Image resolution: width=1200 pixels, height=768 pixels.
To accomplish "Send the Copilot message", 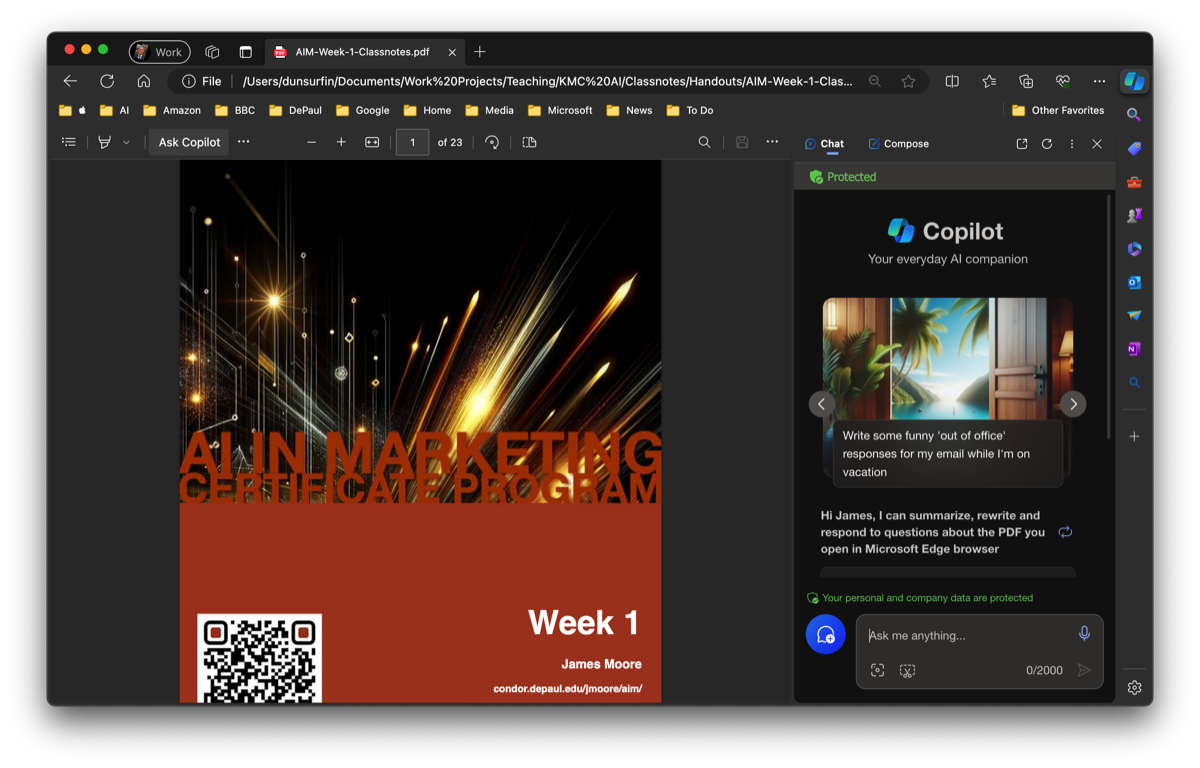I will click(x=1084, y=670).
